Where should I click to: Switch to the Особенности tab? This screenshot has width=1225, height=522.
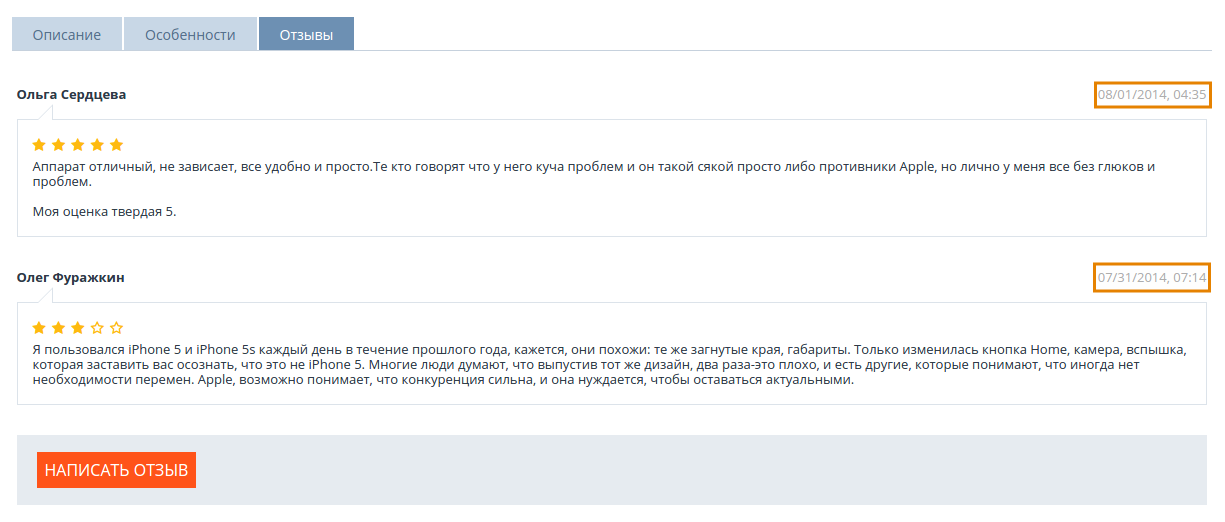190,35
